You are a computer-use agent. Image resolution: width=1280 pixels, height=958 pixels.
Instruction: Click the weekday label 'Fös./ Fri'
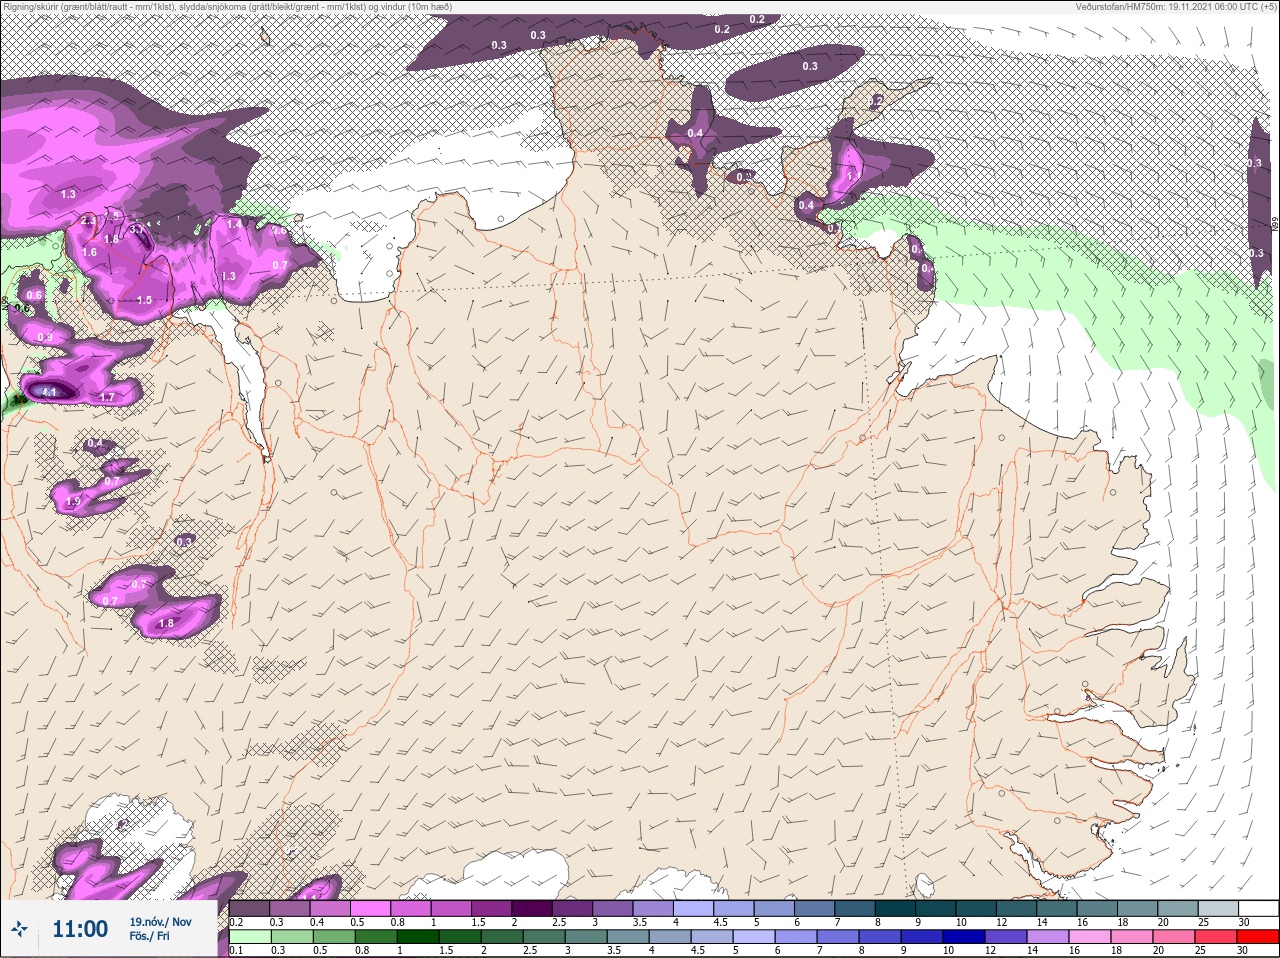149,936
